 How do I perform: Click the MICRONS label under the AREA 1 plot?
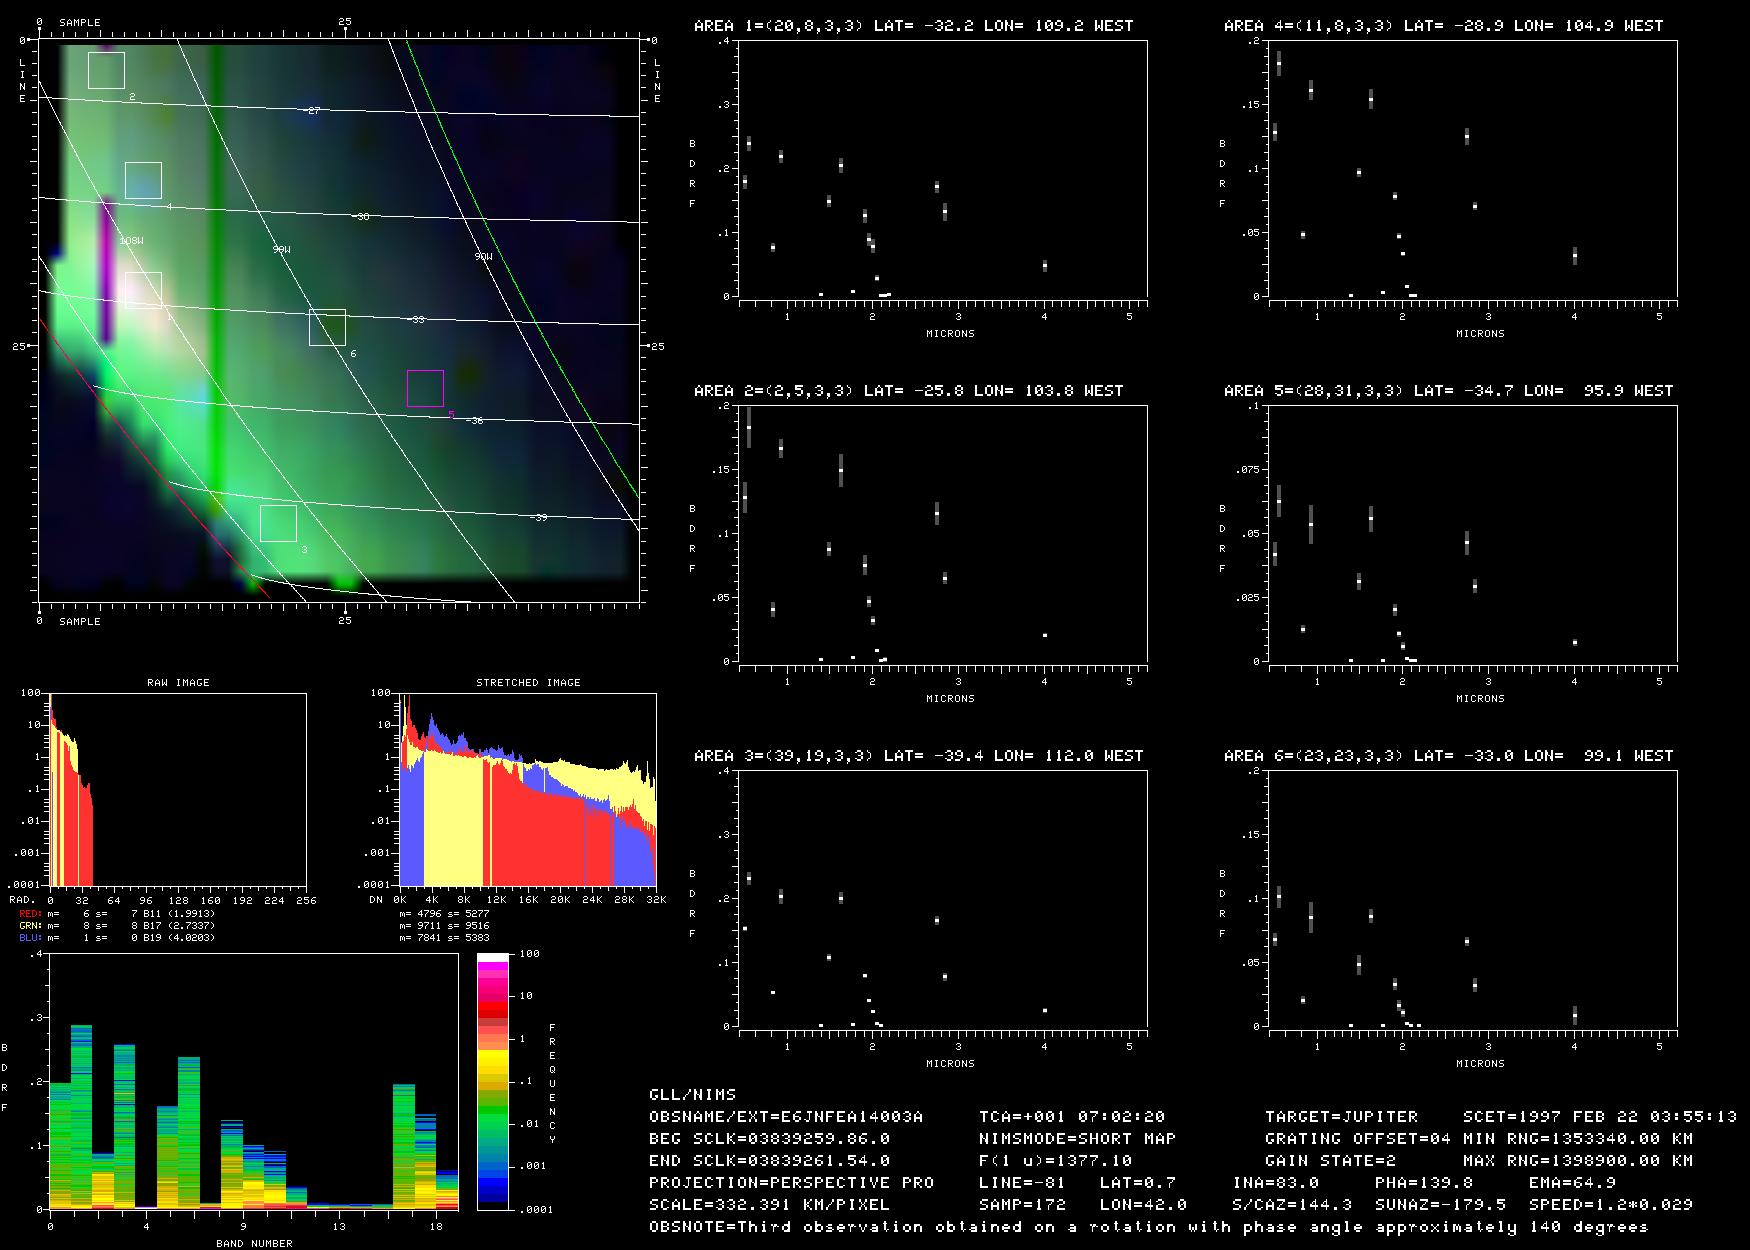(950, 334)
